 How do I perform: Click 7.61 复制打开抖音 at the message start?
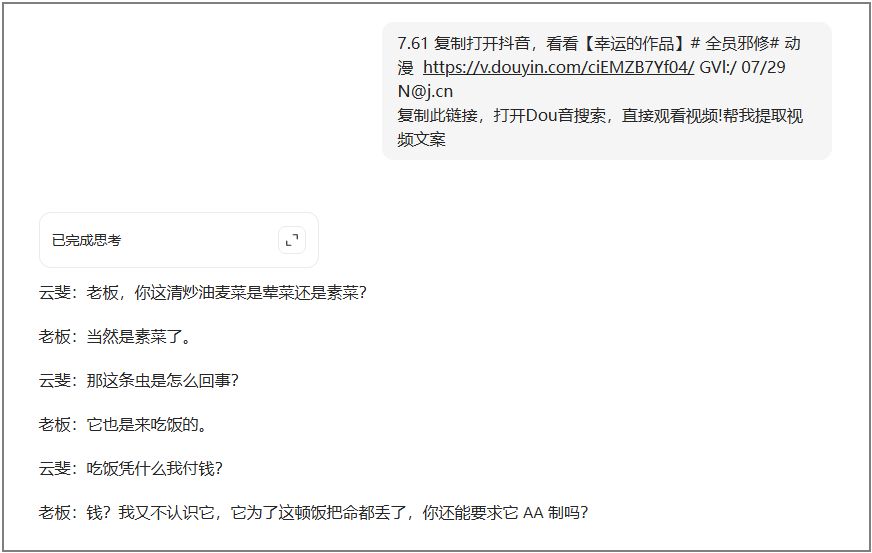point(464,43)
